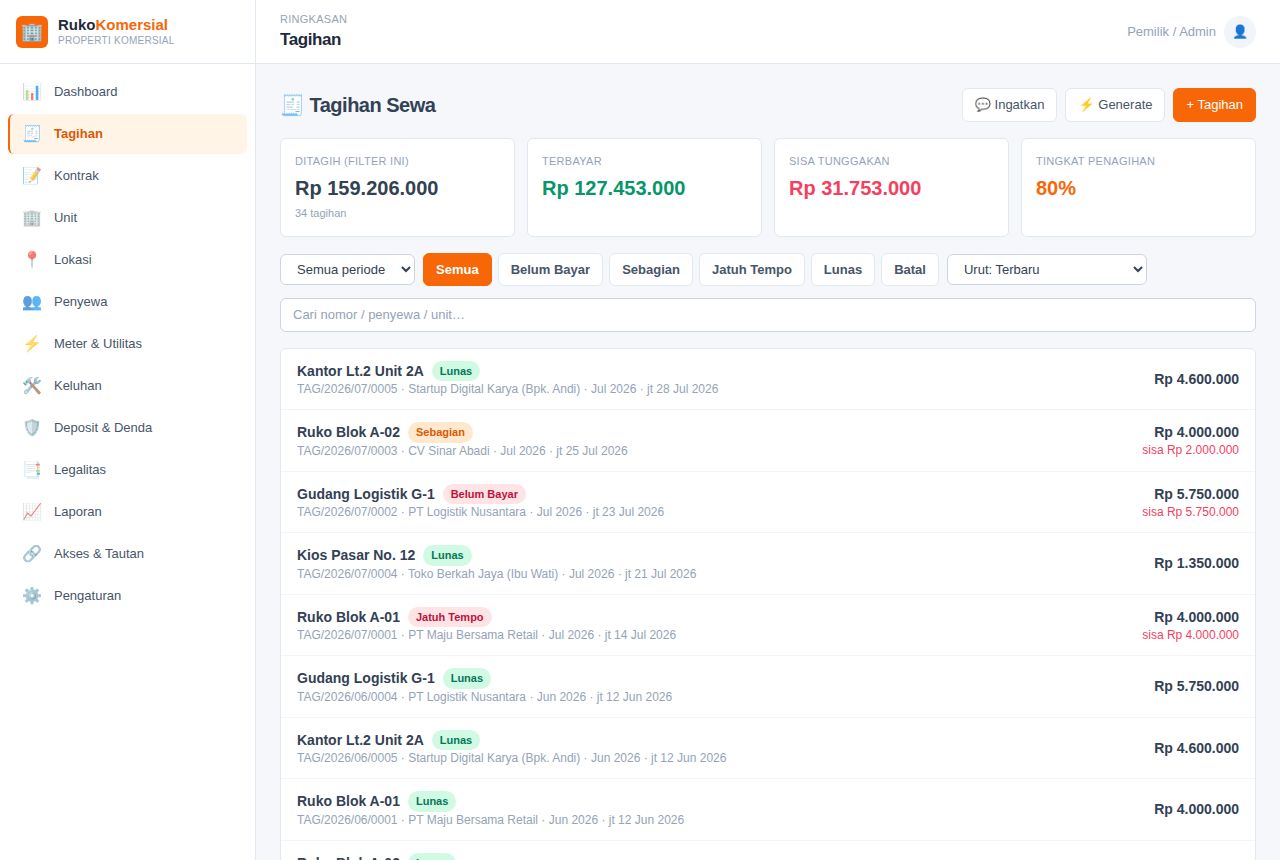Filter by Belum Bayar status
Viewport: 1280px width, 860px height.
(550, 270)
